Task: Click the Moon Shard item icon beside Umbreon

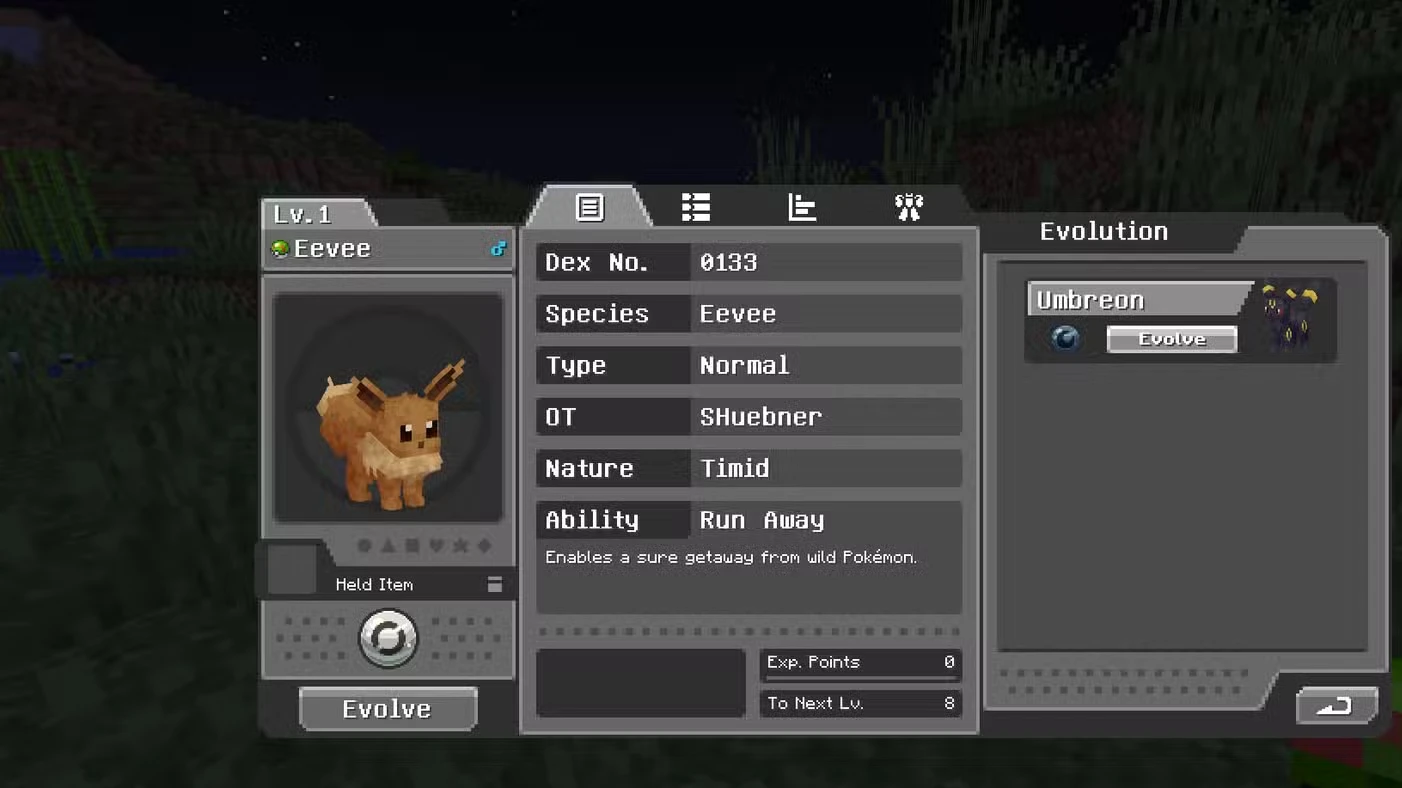Action: 1066,338
